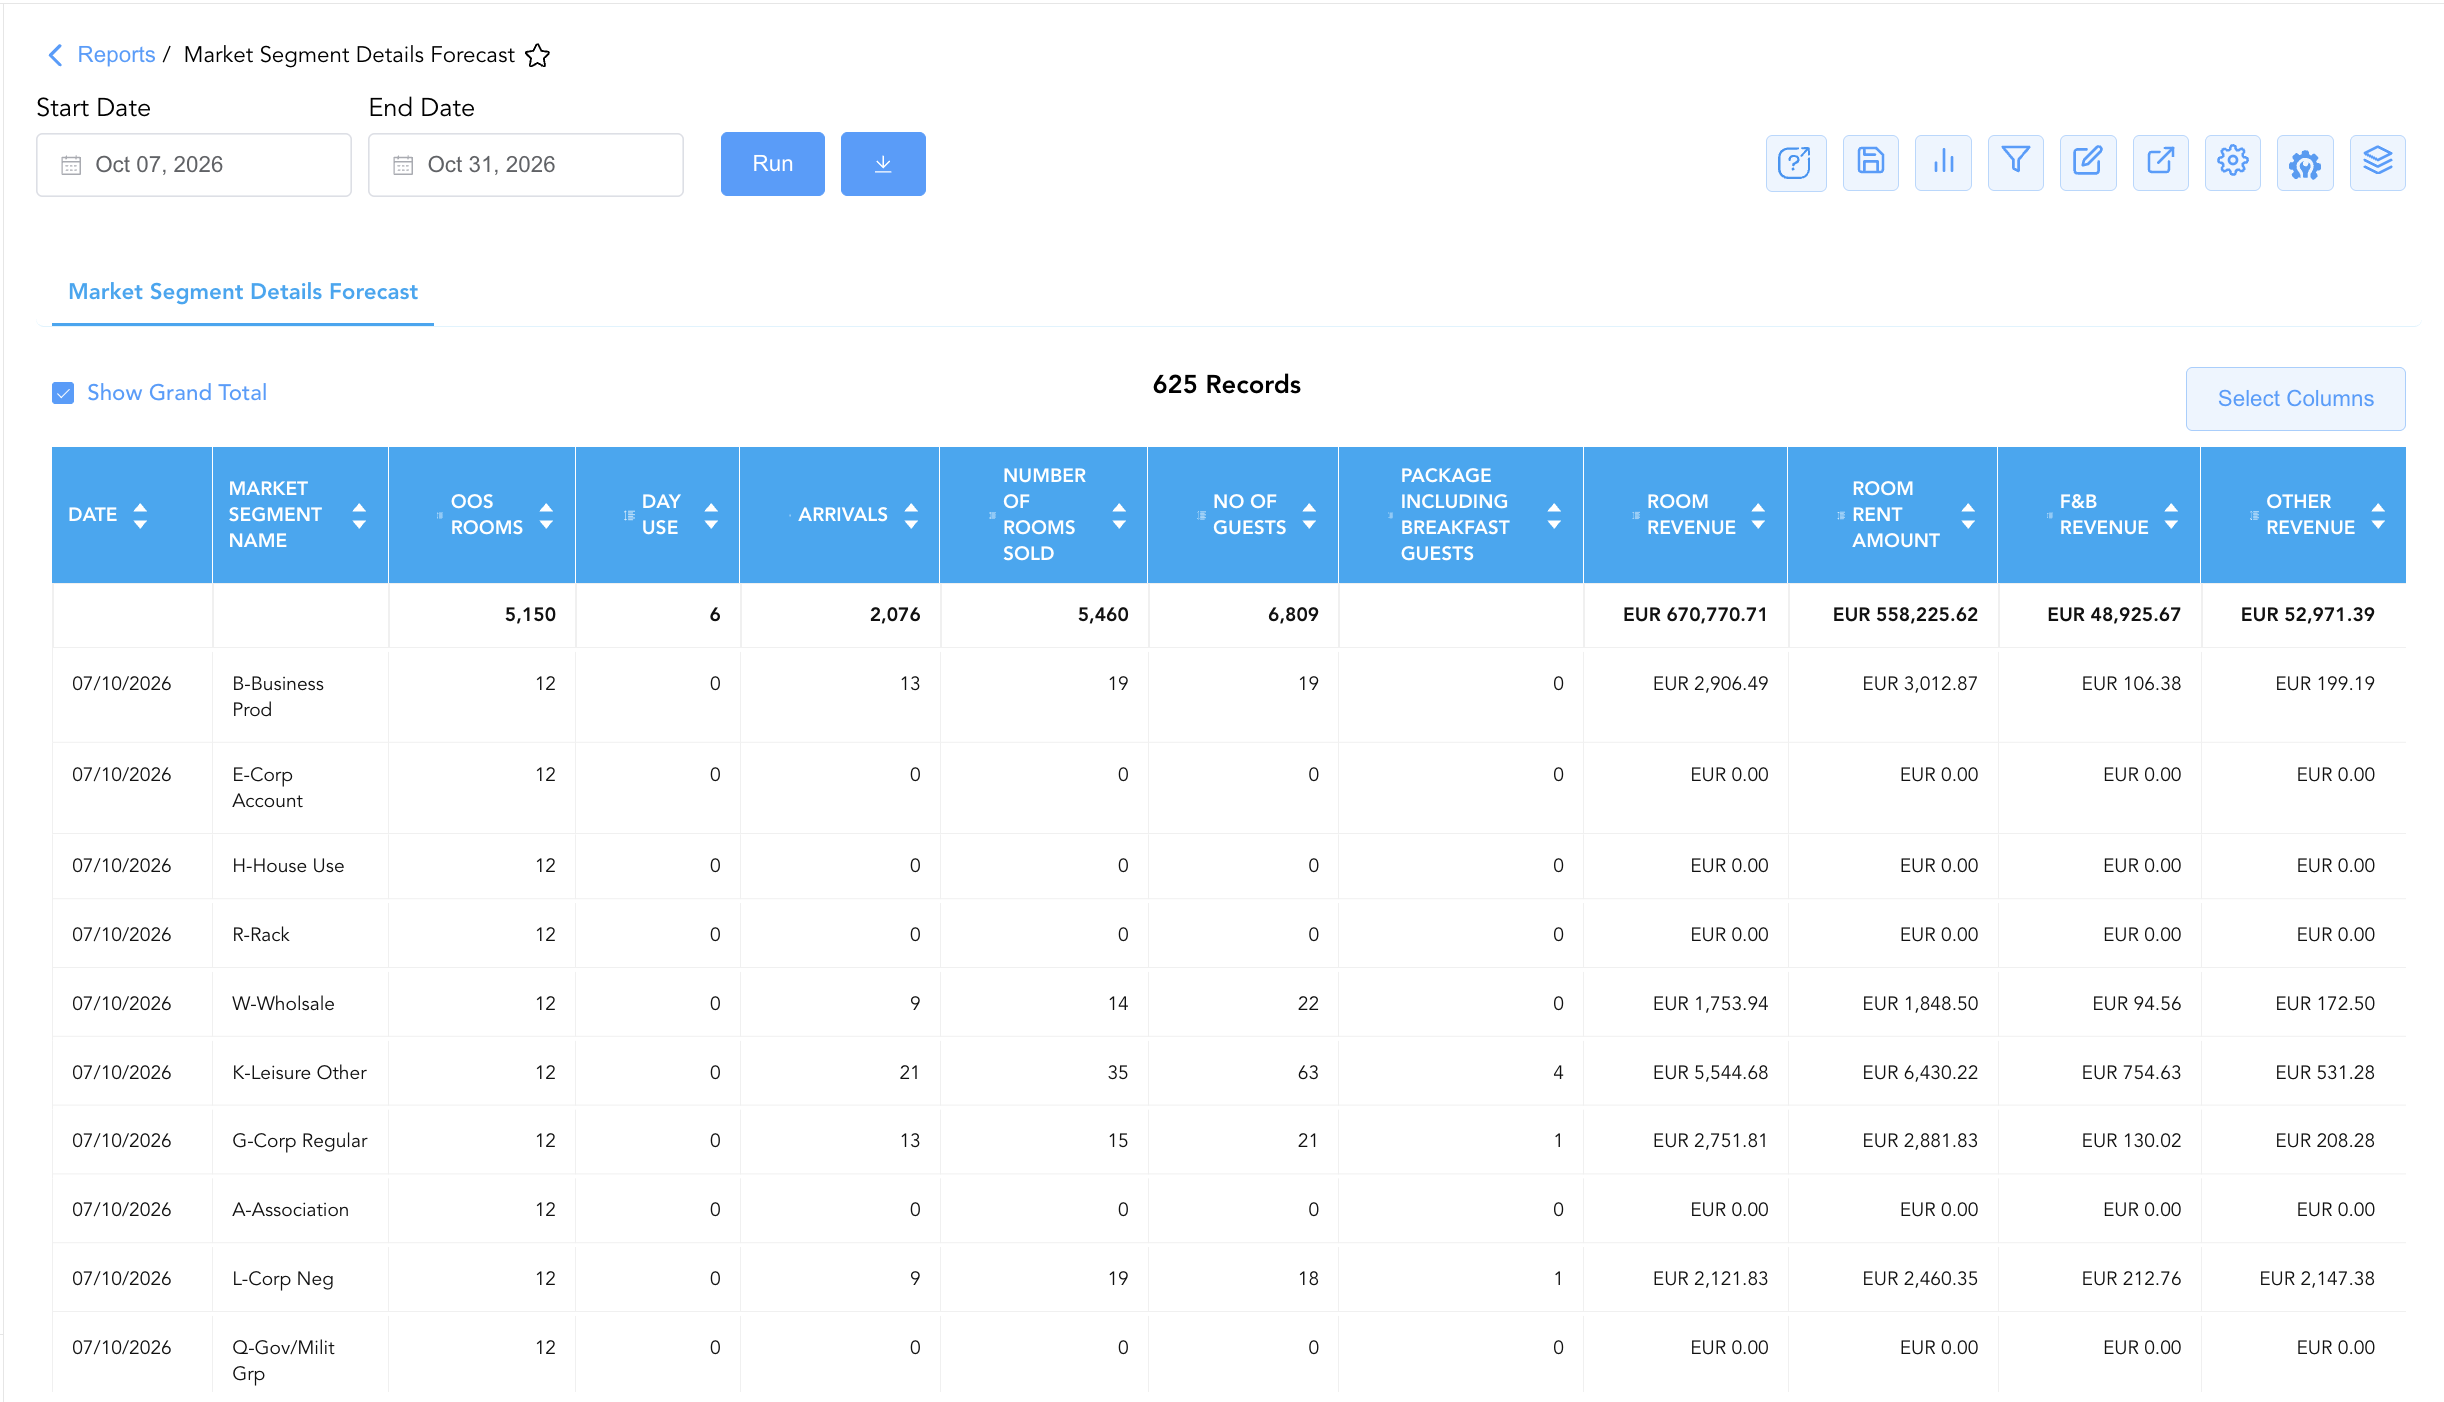The width and height of the screenshot is (2444, 1402).
Task: Click the K-Leisure Other segment cell
Action: point(299,1072)
